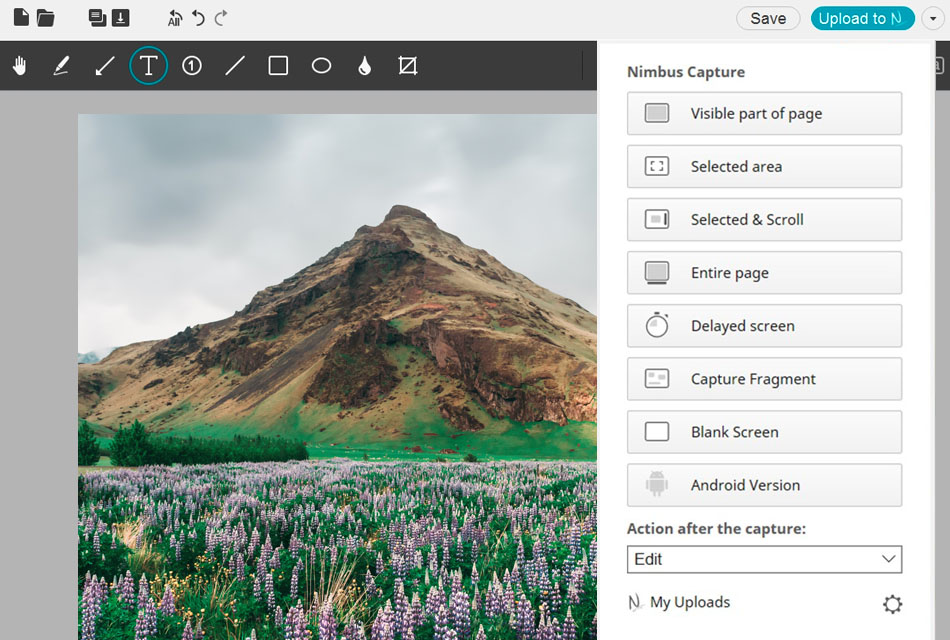The width and height of the screenshot is (950, 640).
Task: Select the Ellipse shape tool
Action: pos(321,65)
